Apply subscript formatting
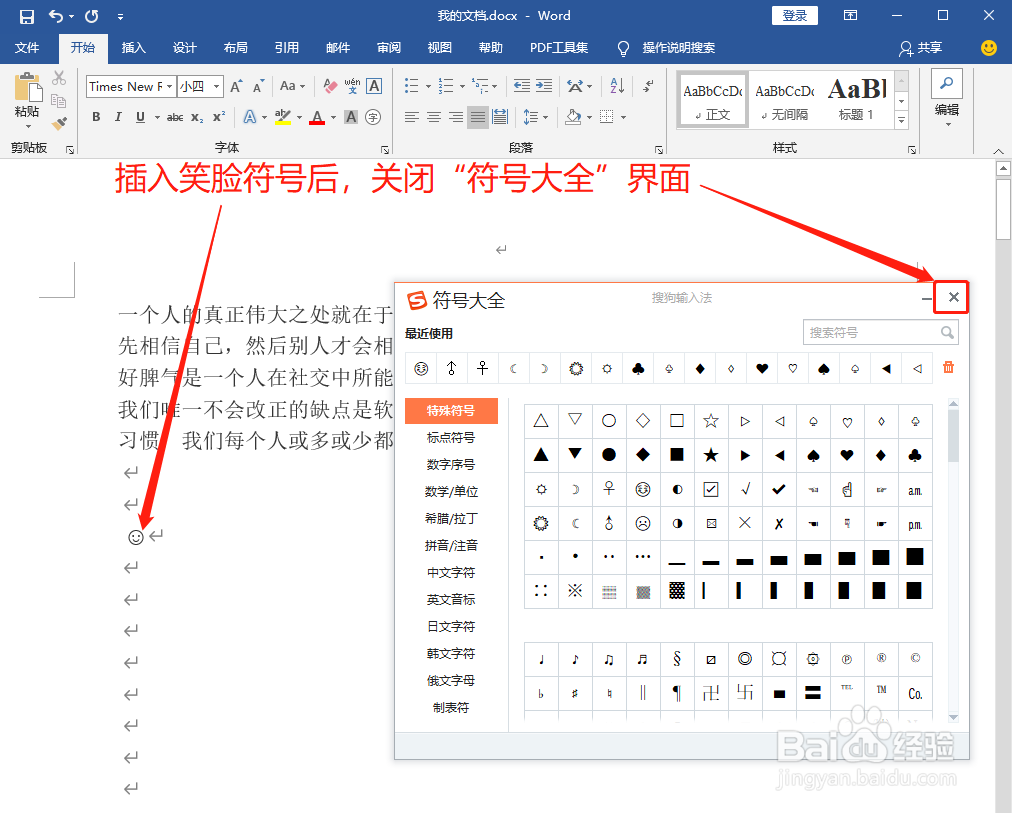The width and height of the screenshot is (1012, 813). pyautogui.click(x=196, y=117)
